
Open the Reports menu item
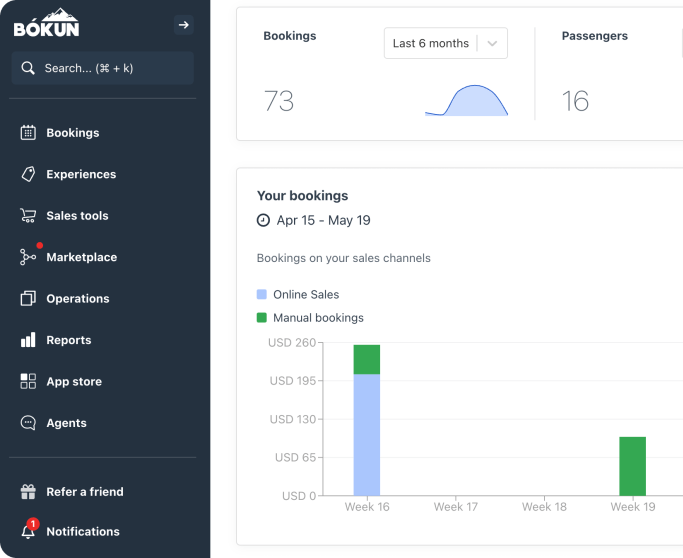68,340
